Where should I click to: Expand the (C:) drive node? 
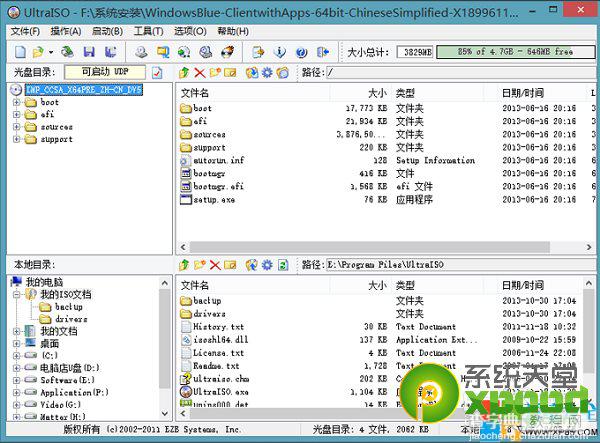click(16, 356)
